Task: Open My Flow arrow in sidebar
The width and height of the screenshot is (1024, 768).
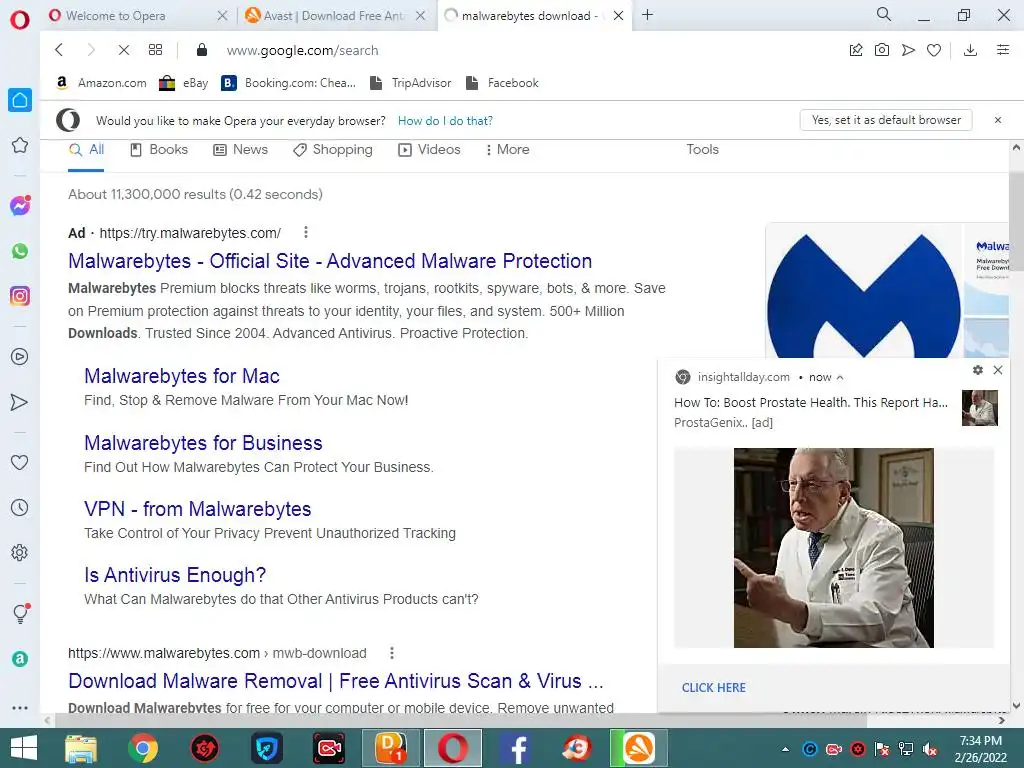Action: (x=20, y=402)
